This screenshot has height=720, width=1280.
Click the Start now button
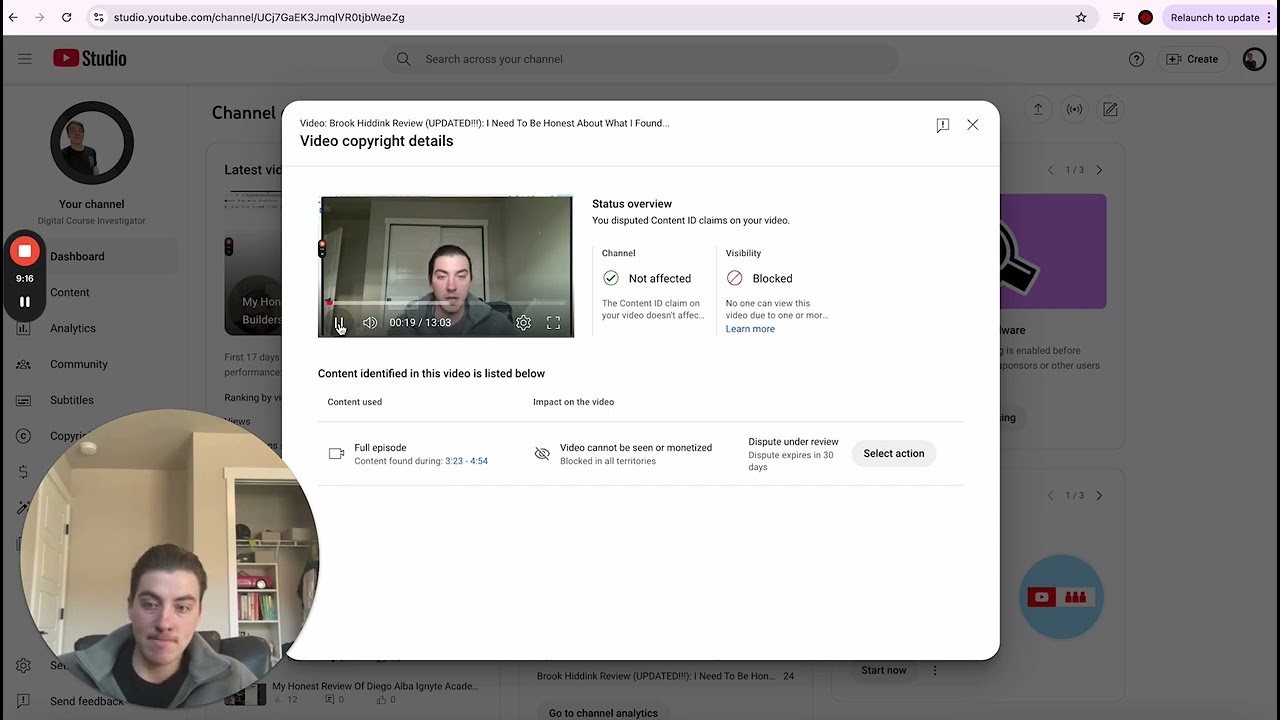coord(884,670)
